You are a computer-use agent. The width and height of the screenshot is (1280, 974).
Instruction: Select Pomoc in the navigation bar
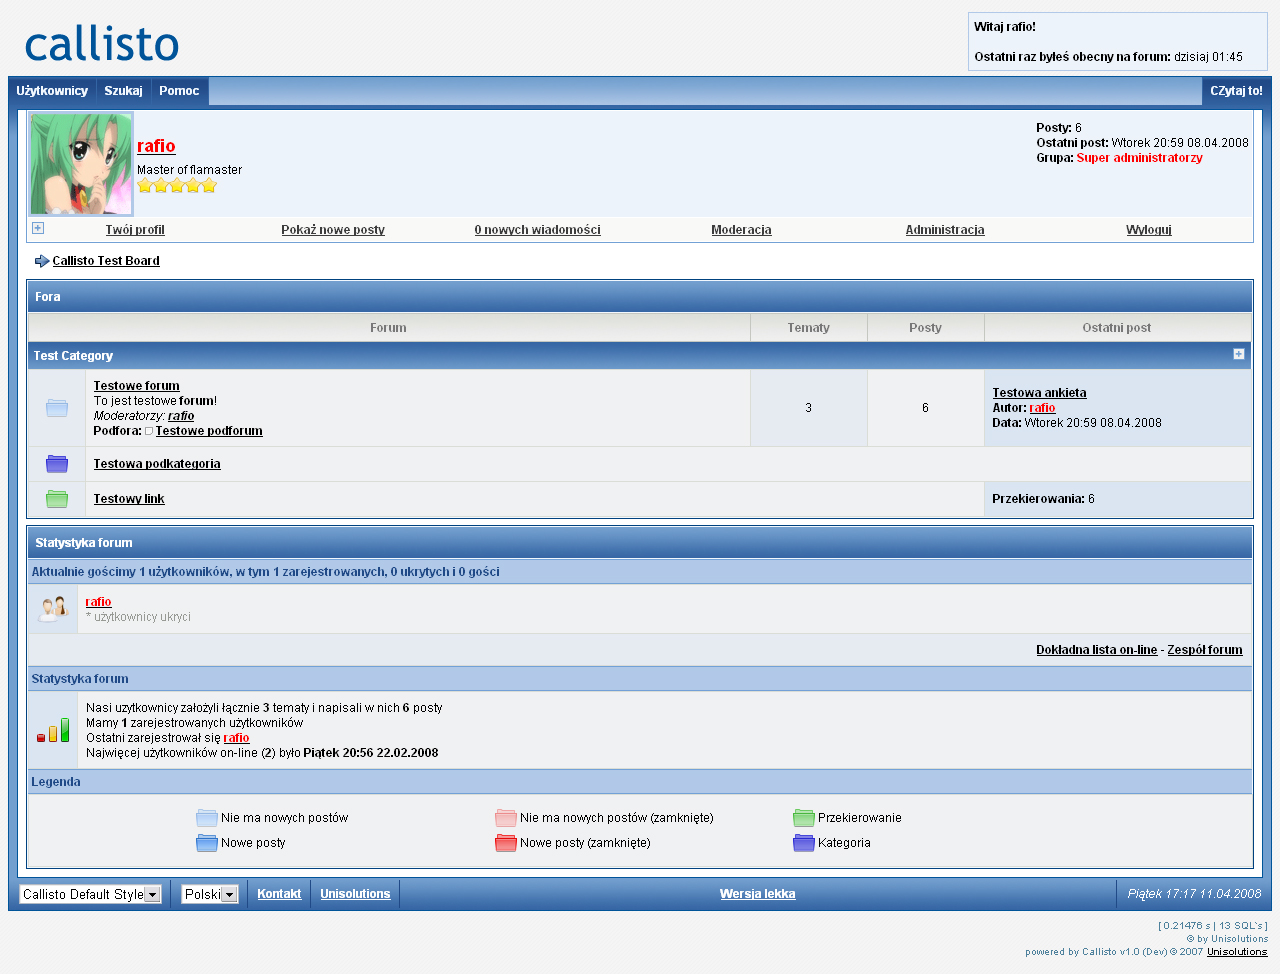[x=179, y=91]
